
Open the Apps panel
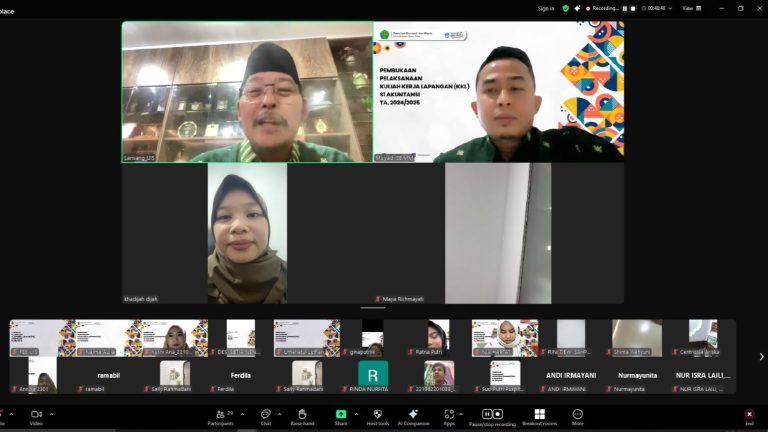point(449,417)
